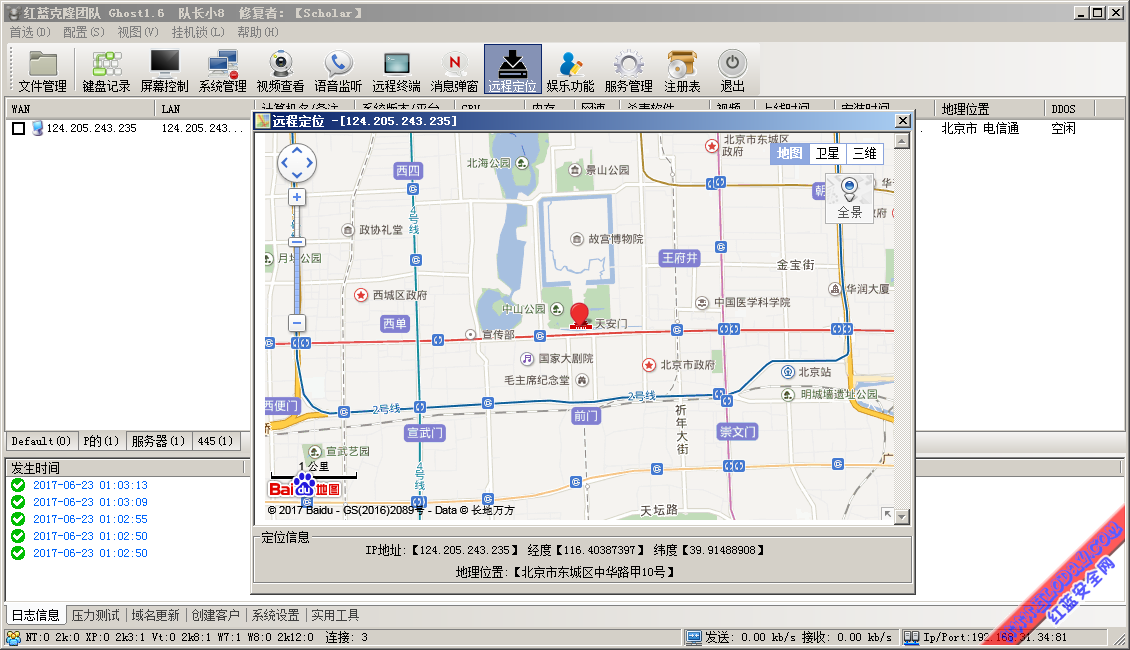This screenshot has width=1130, height=650.
Task: Click the Ip/Port book icon in status bar
Action: (912, 637)
